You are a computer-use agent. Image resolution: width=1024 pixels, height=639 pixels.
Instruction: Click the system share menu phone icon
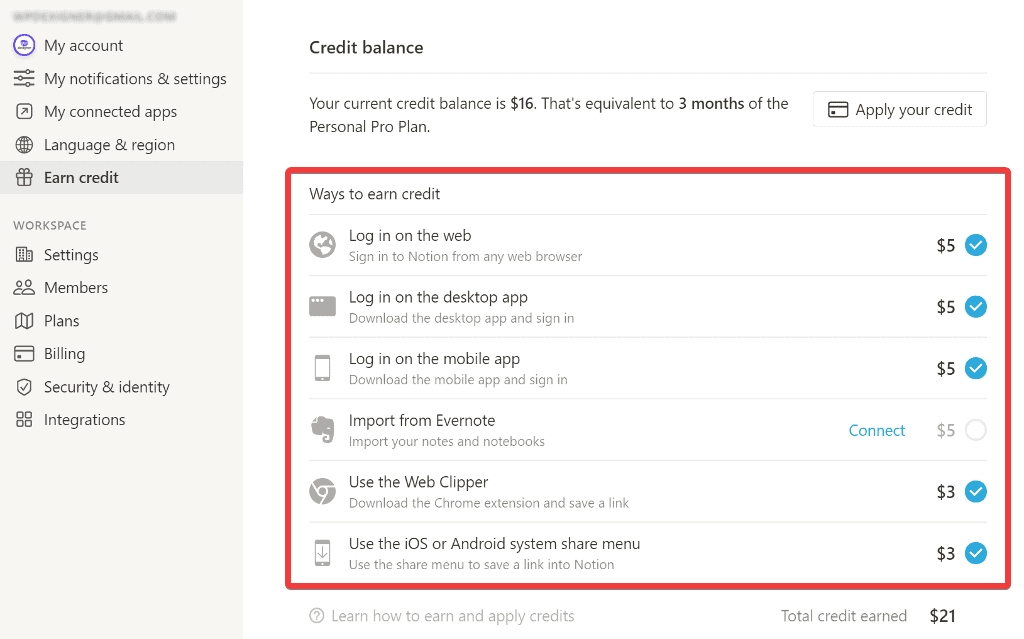[x=322, y=553]
